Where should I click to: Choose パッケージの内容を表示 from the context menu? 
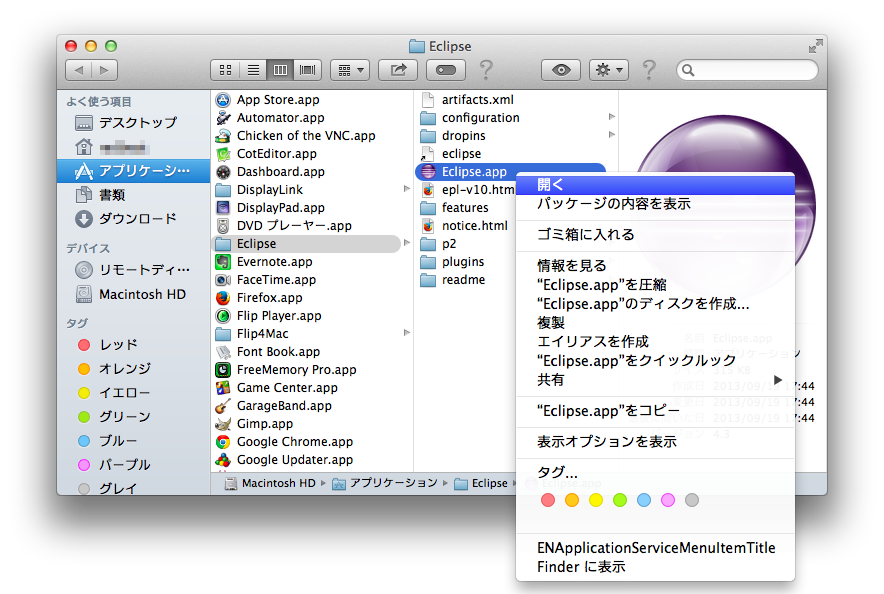[656, 204]
